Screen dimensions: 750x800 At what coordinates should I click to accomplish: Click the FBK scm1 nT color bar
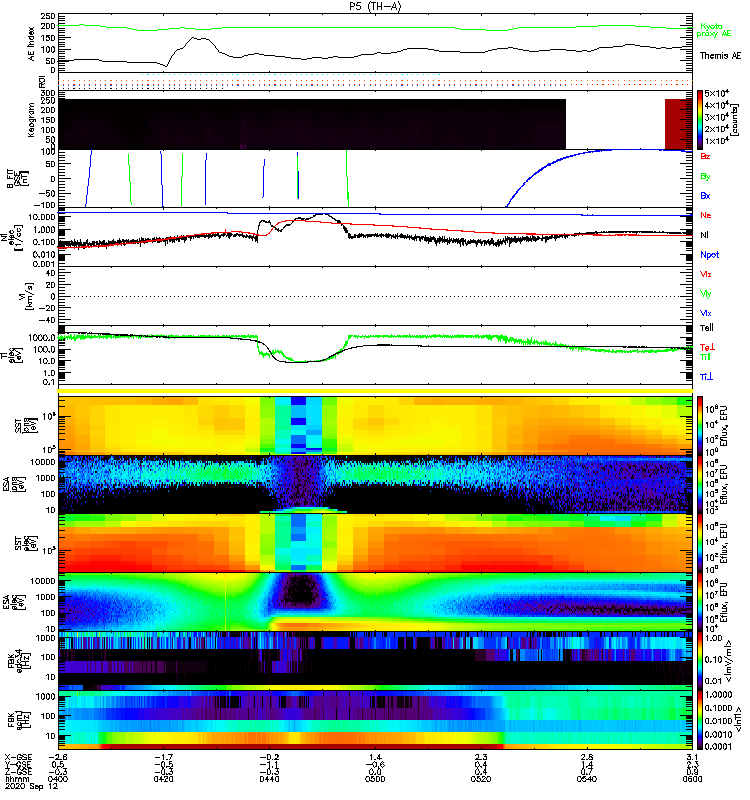[701, 720]
